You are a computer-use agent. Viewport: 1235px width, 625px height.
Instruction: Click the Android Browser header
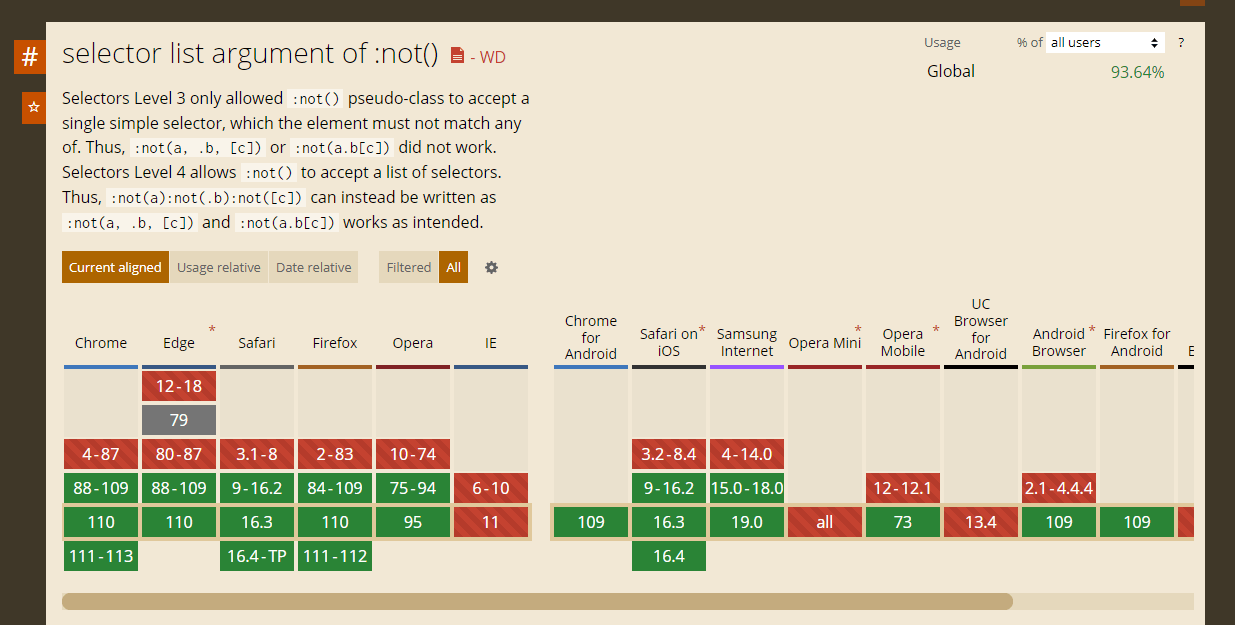(1059, 342)
